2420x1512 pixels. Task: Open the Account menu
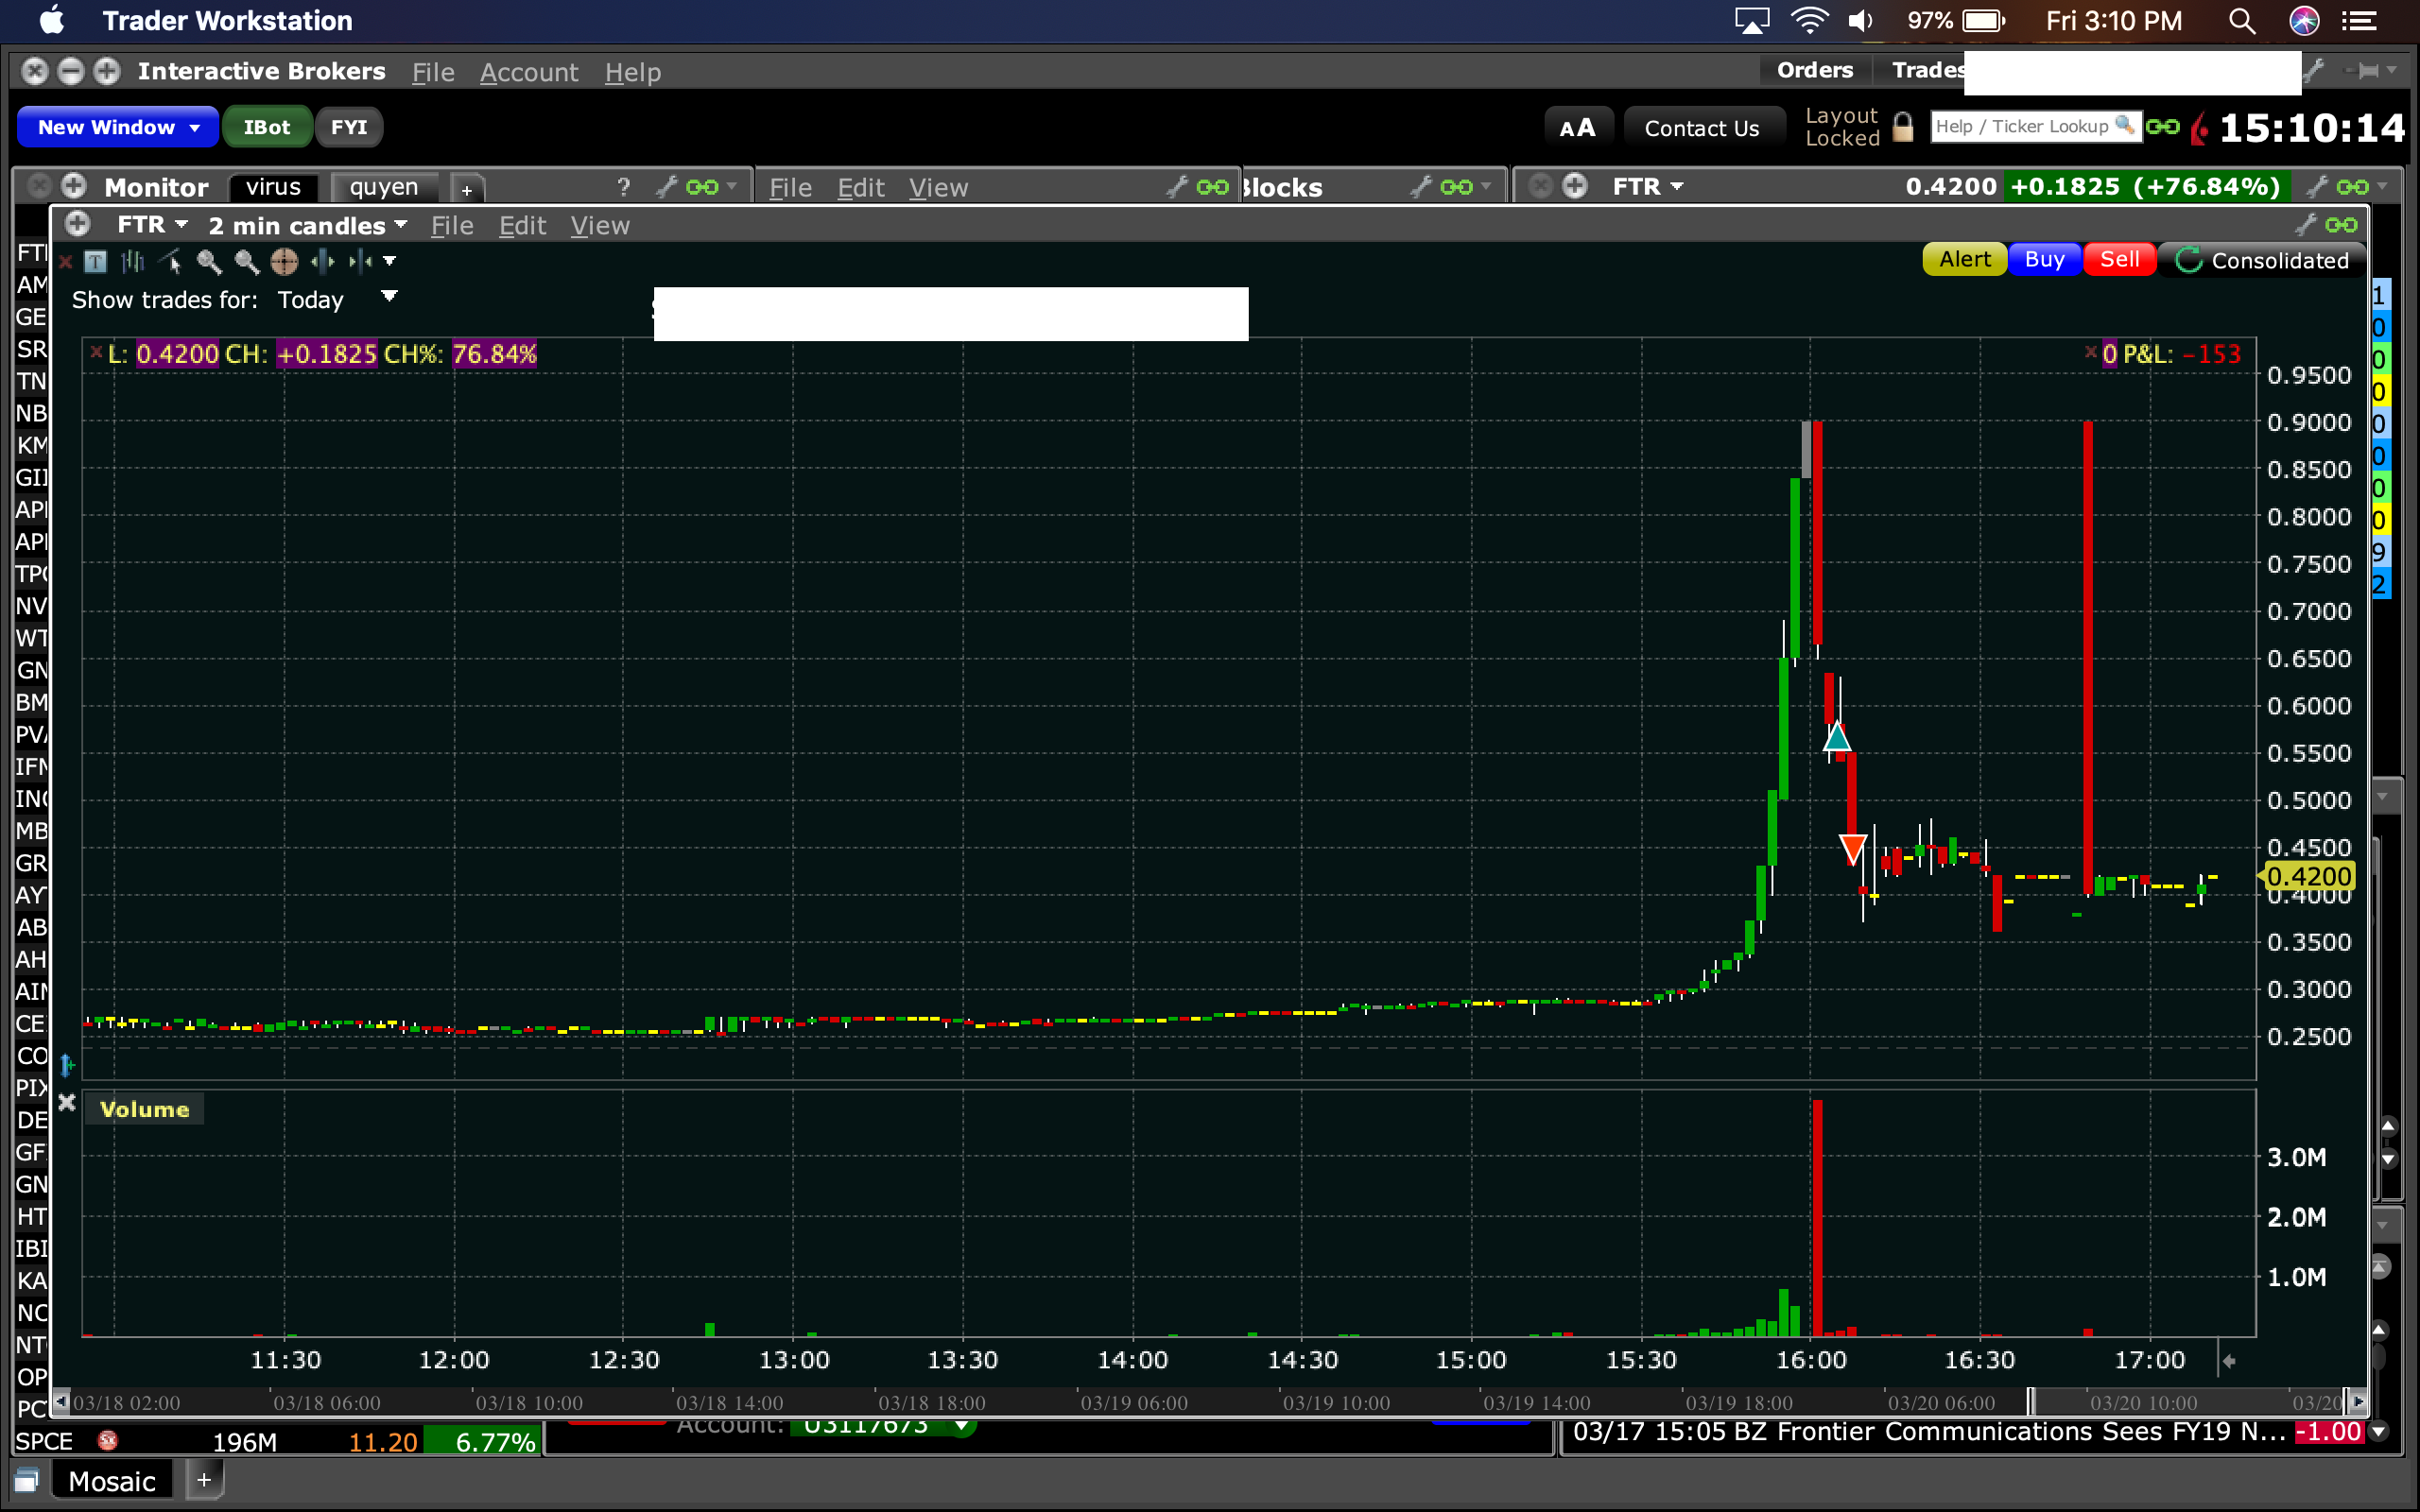tap(528, 72)
